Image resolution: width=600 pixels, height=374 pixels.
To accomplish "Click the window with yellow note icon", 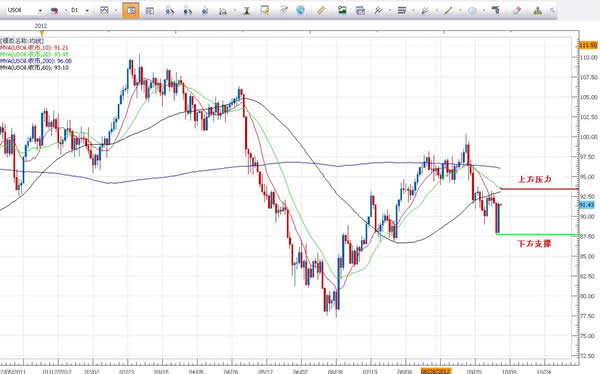I will pyautogui.click(x=264, y=10).
